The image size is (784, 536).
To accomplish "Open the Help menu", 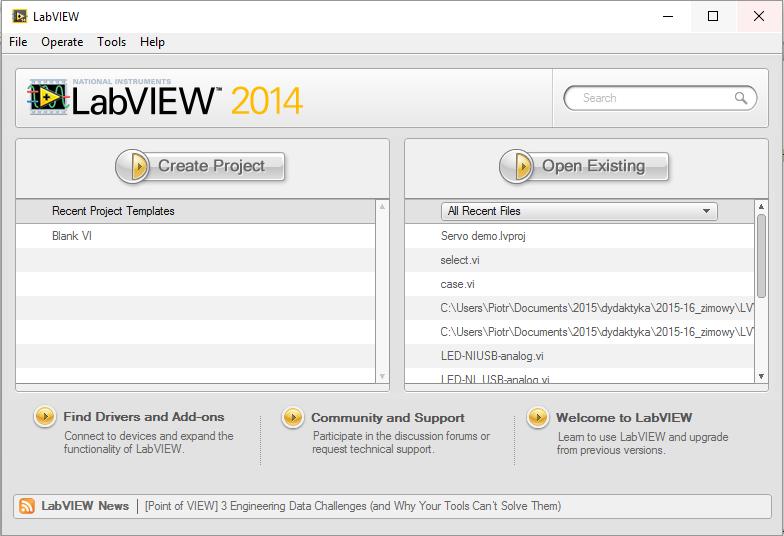I will pos(152,42).
